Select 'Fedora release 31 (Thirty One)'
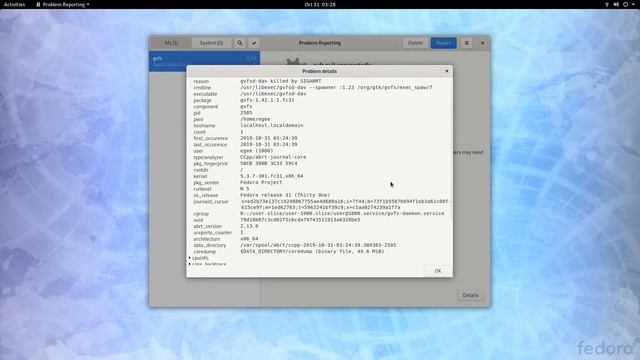Image resolution: width=640 pixels, height=360 pixels. point(285,195)
